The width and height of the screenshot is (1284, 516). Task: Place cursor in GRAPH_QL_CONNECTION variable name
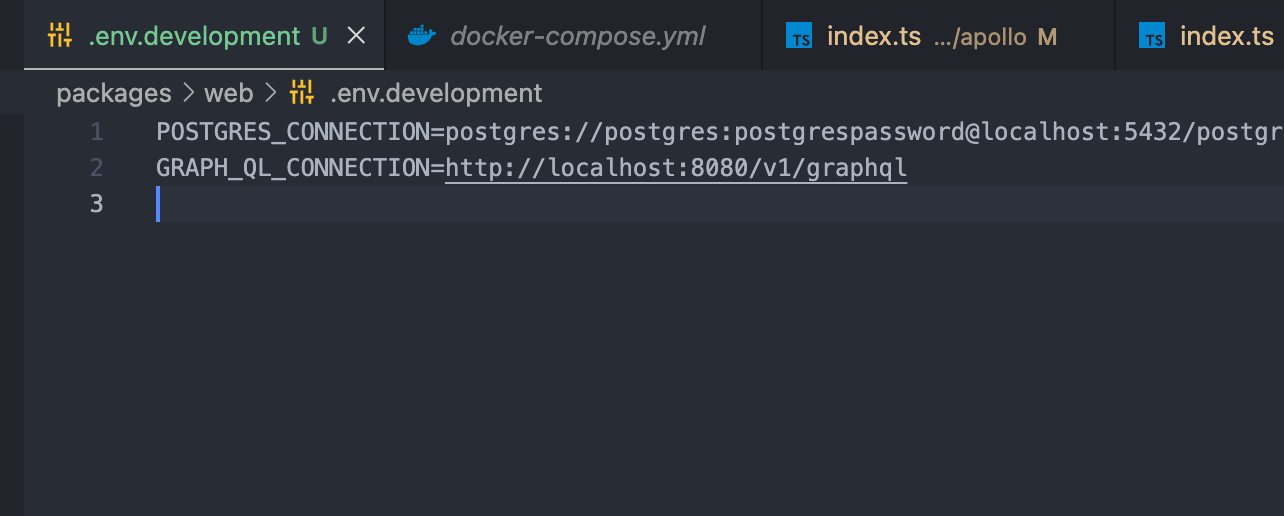(294, 168)
